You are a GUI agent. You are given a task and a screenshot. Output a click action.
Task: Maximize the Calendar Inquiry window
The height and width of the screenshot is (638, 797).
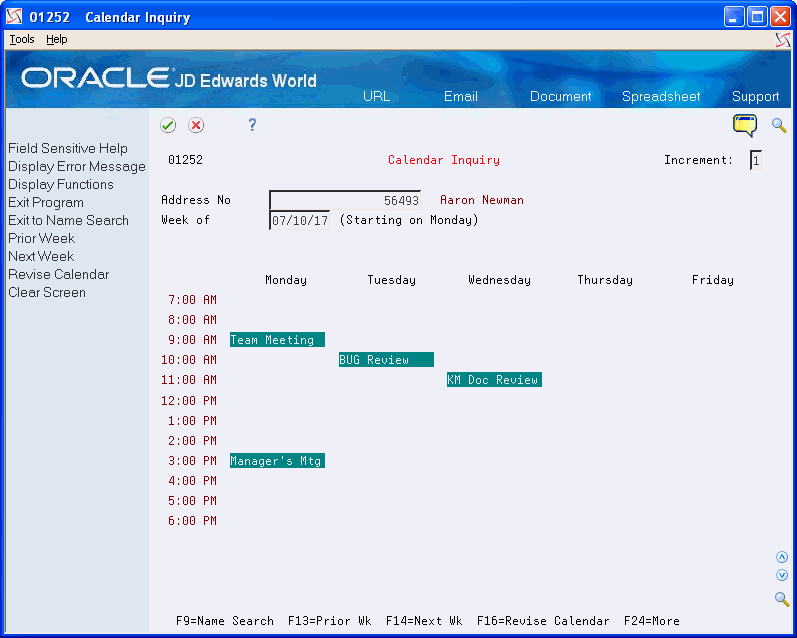coord(757,17)
